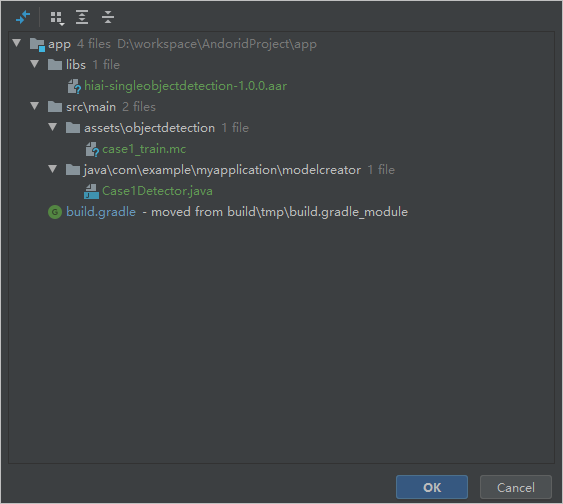This screenshot has height=504, width=563.
Task: Click the case1_train.mc unknown file icon
Action: (92, 149)
